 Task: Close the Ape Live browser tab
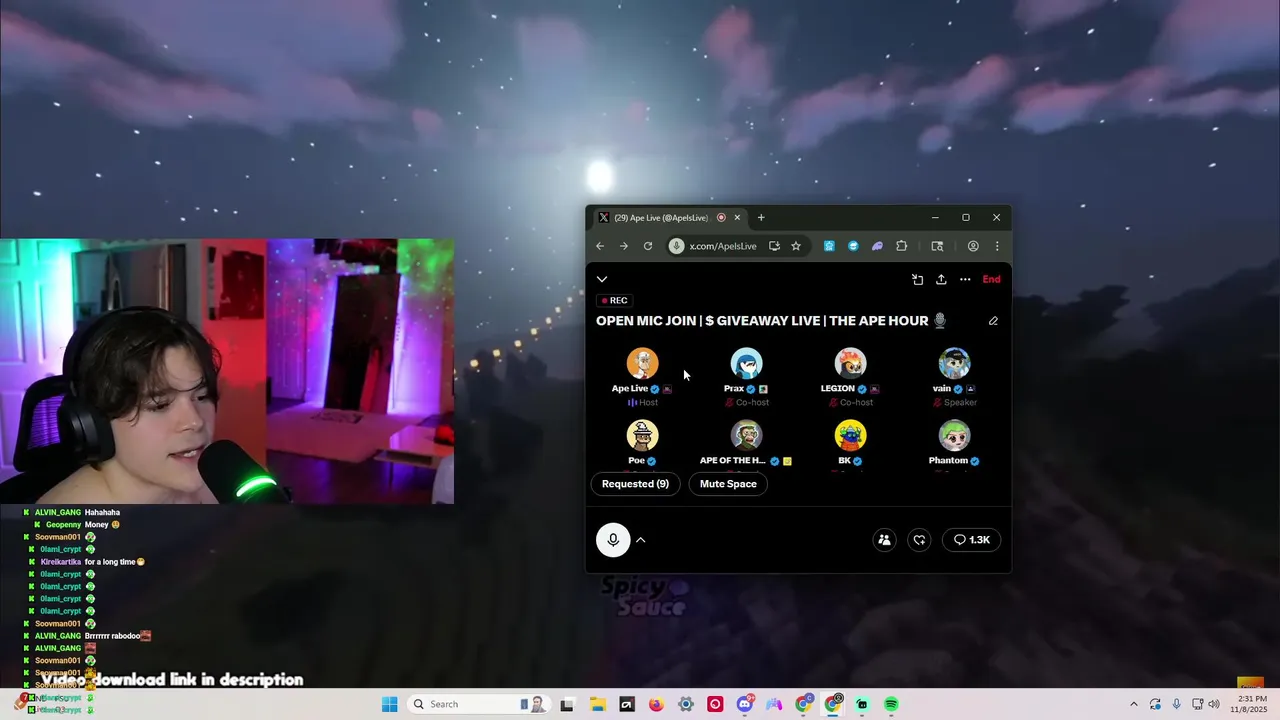click(x=737, y=218)
